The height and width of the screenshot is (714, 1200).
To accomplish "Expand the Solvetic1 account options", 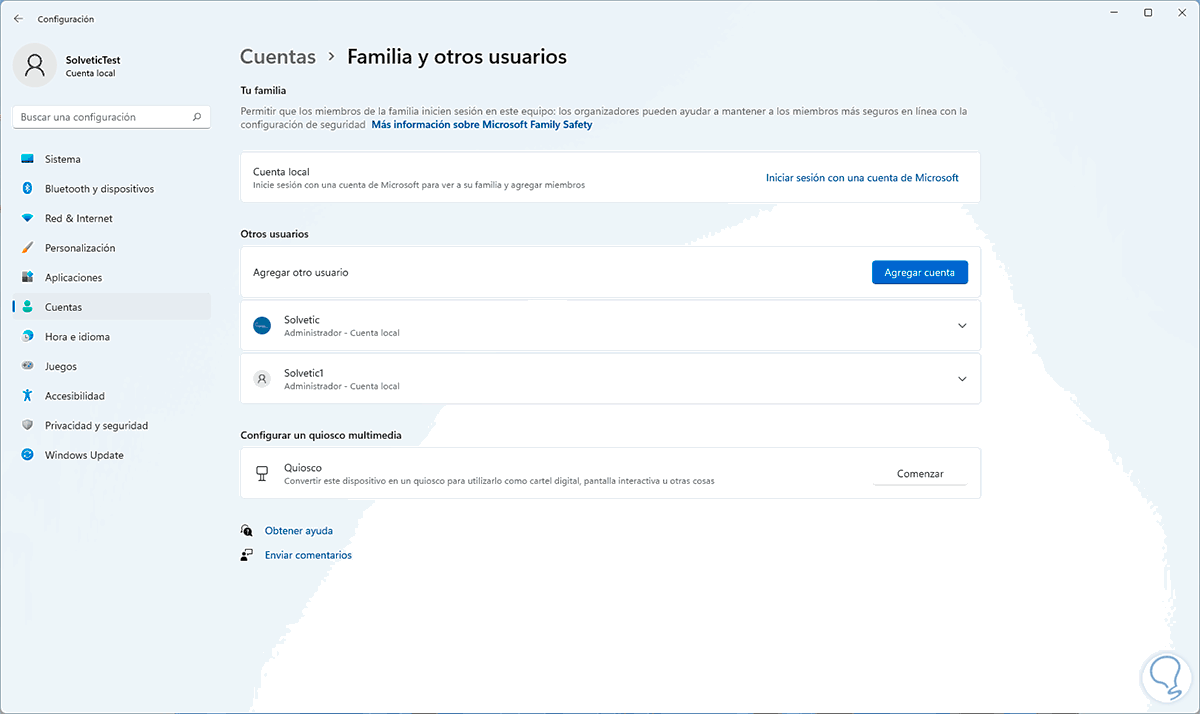I will point(962,379).
